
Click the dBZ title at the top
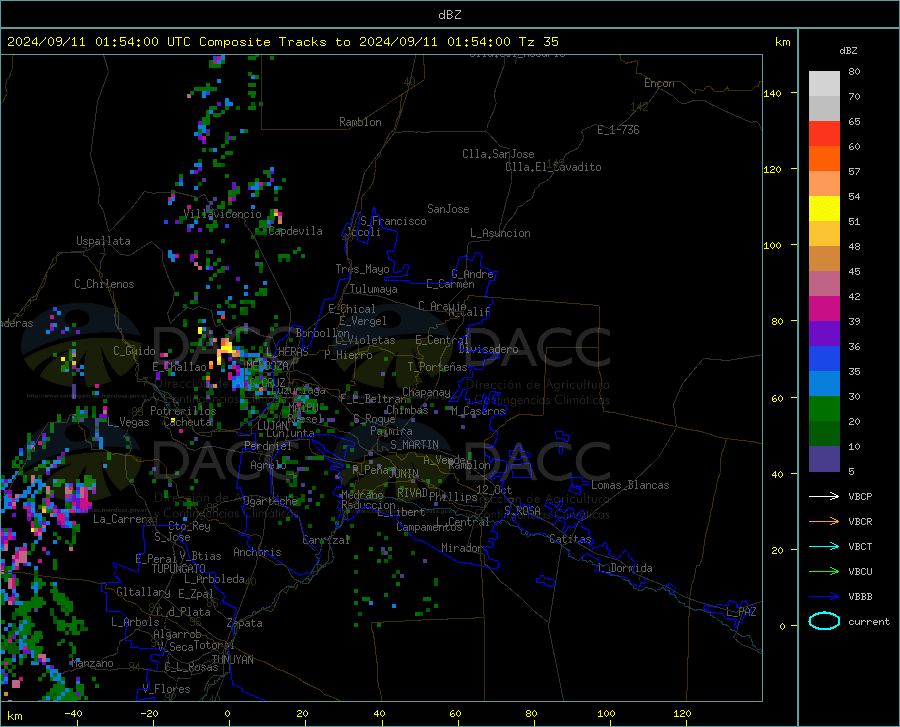click(x=449, y=15)
